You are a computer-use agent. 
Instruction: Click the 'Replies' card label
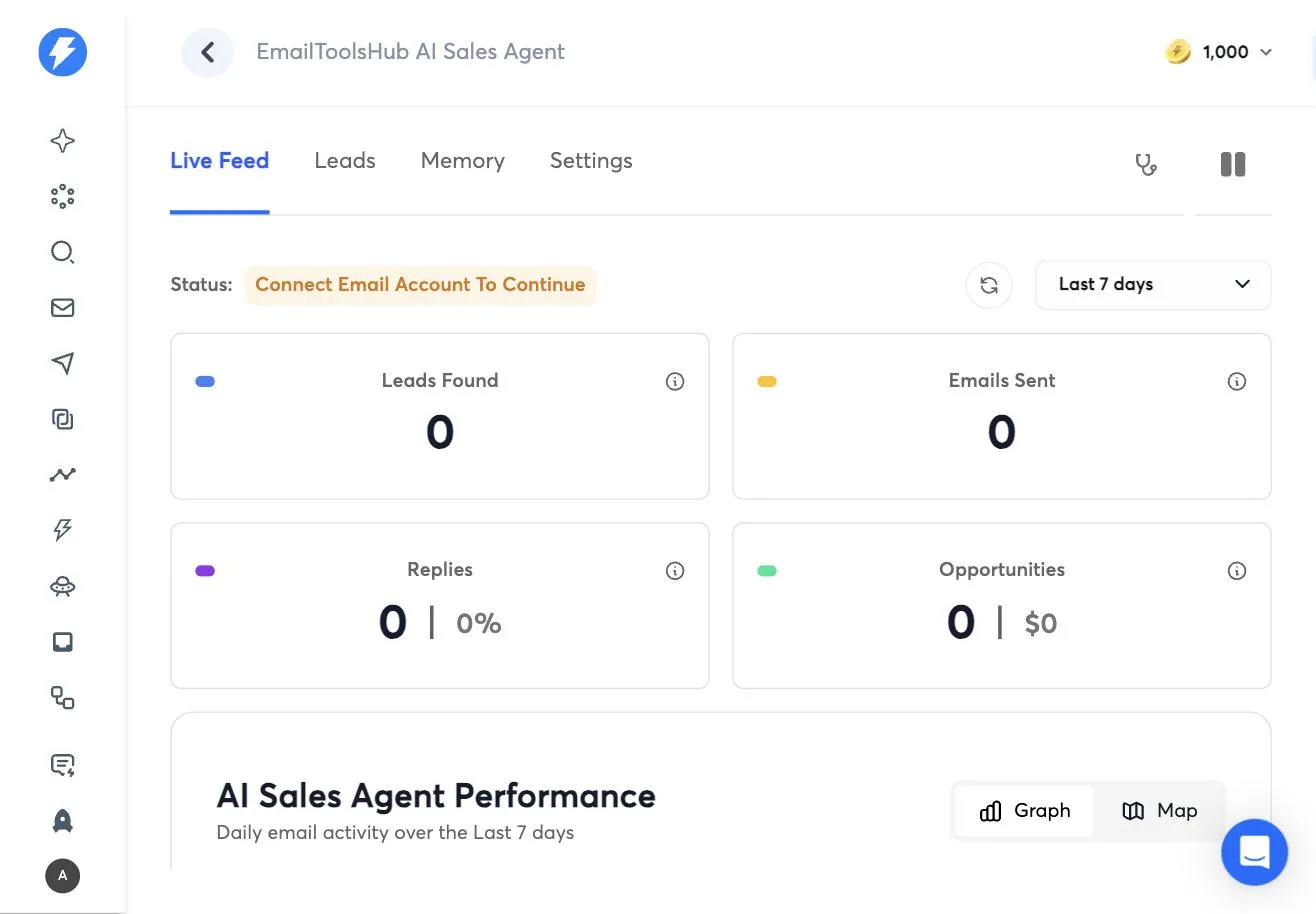440,569
